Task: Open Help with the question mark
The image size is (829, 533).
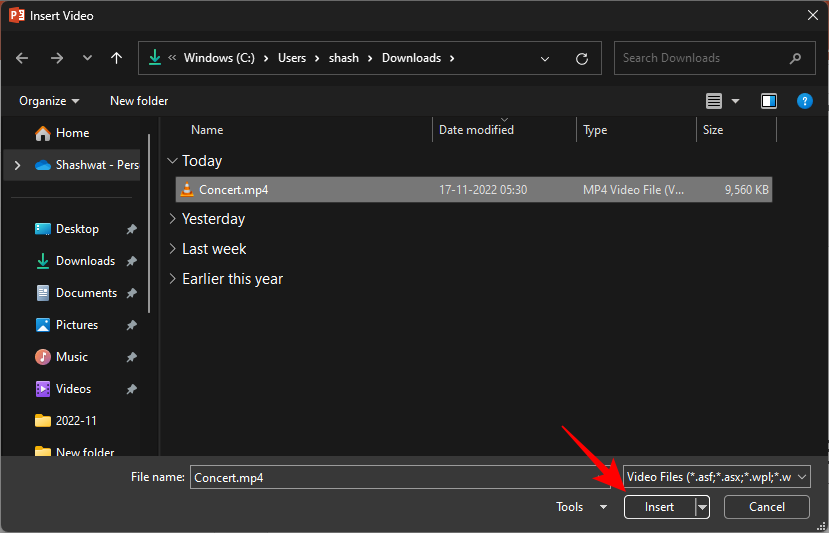Action: (x=805, y=101)
